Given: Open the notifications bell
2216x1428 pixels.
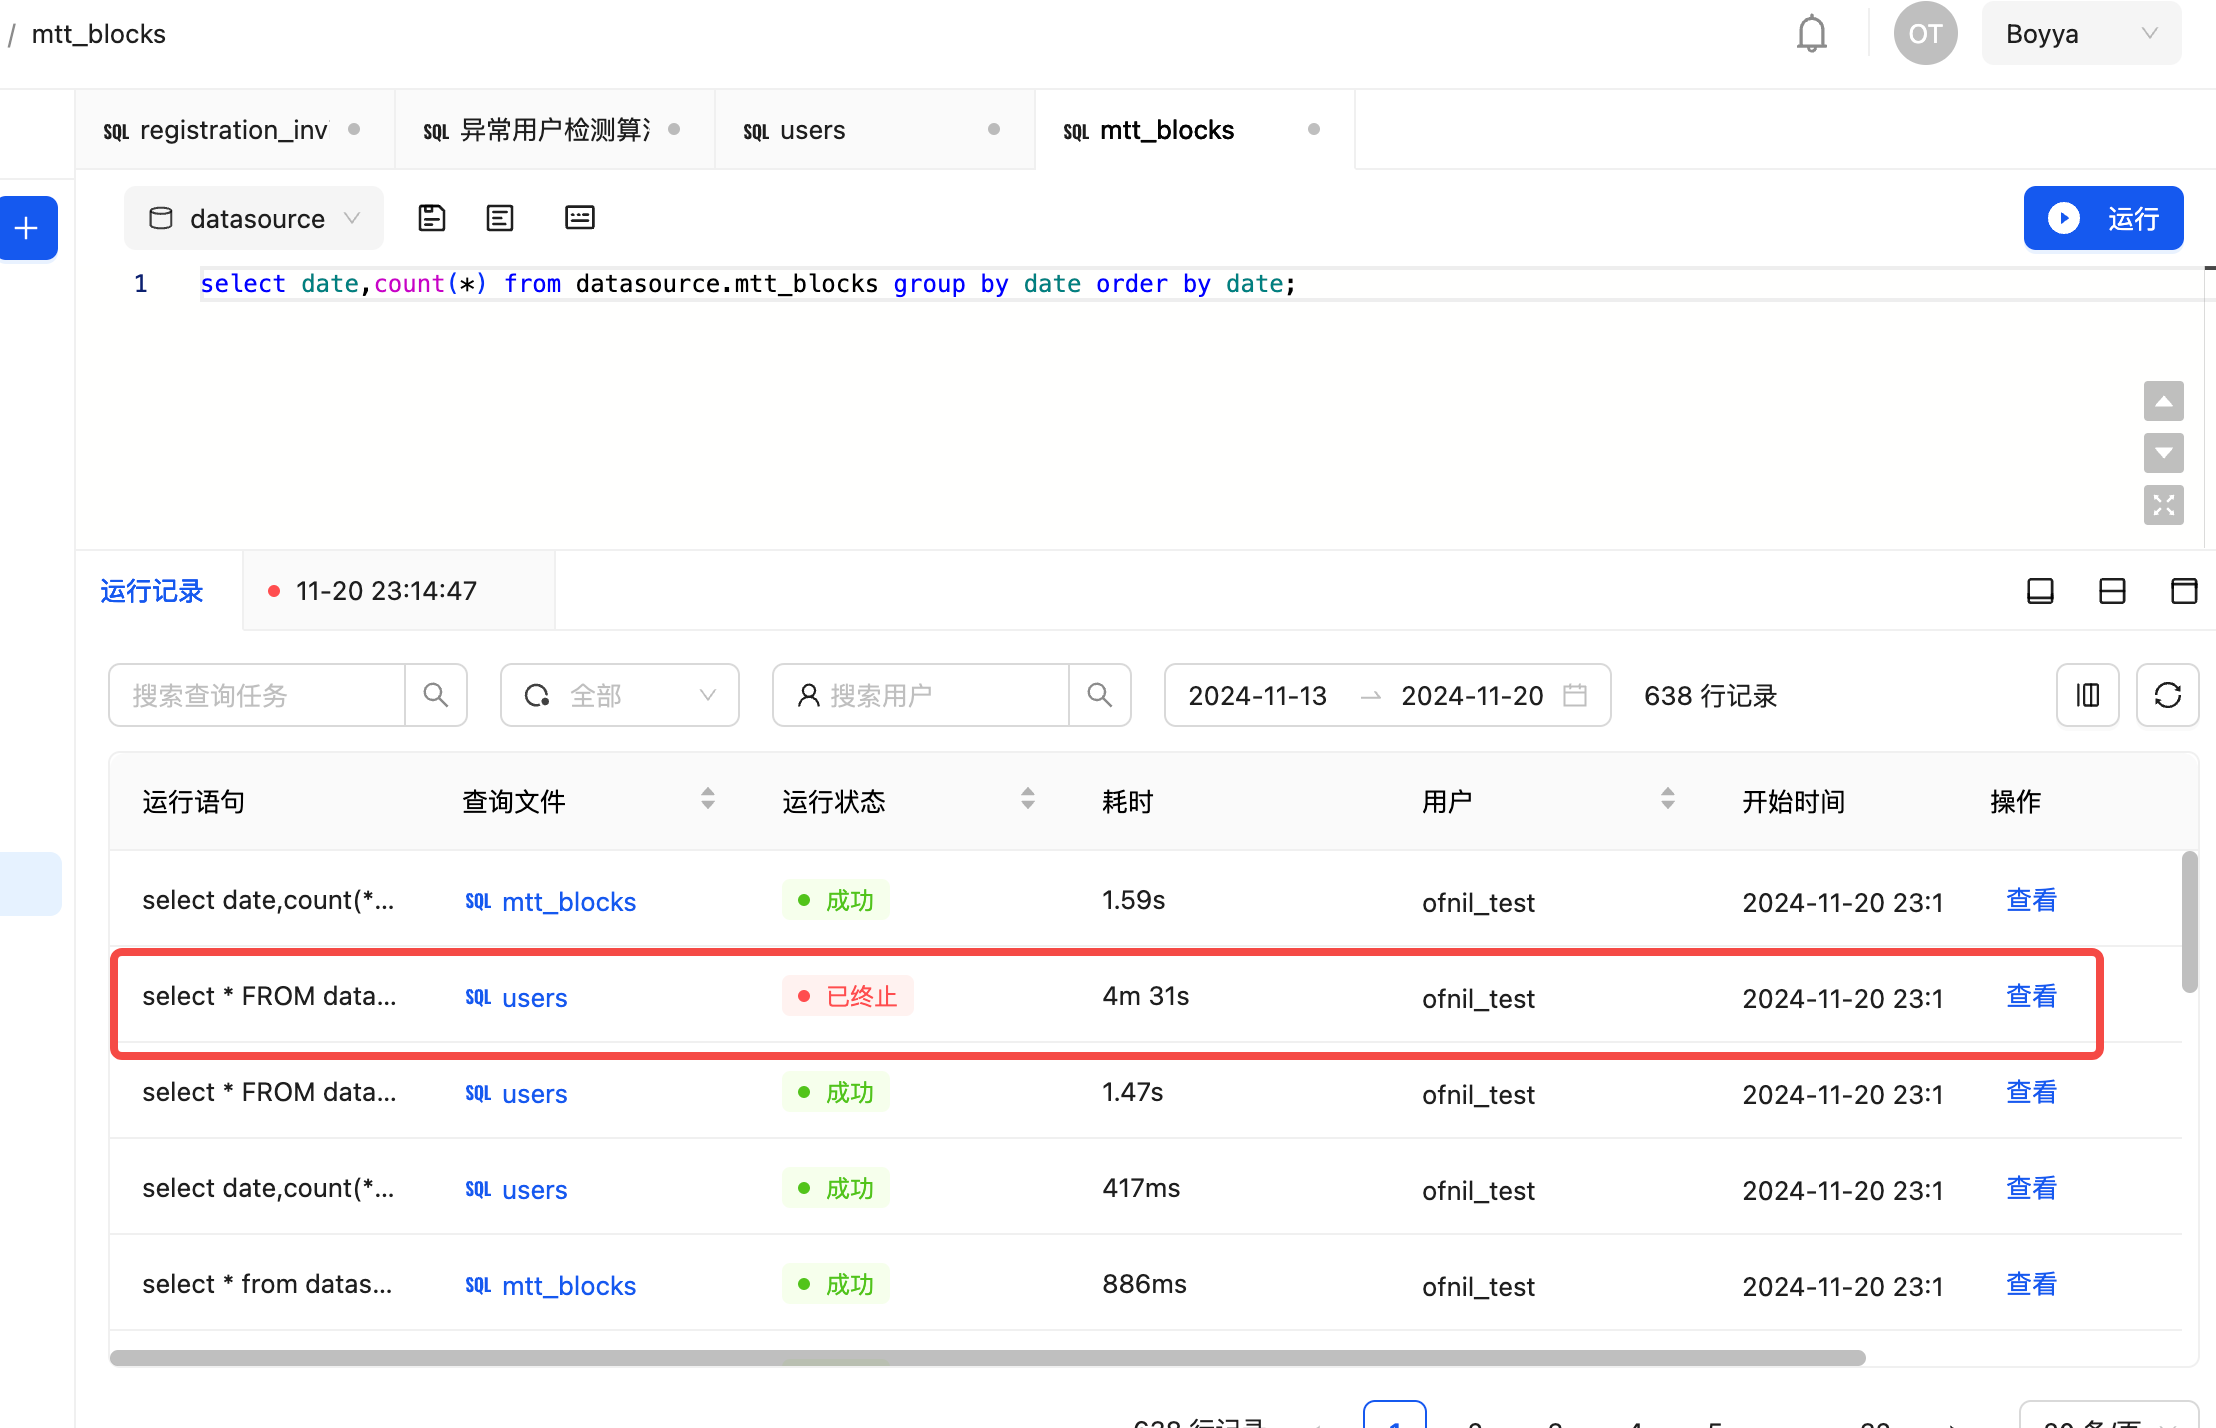Looking at the screenshot, I should click(x=1811, y=34).
